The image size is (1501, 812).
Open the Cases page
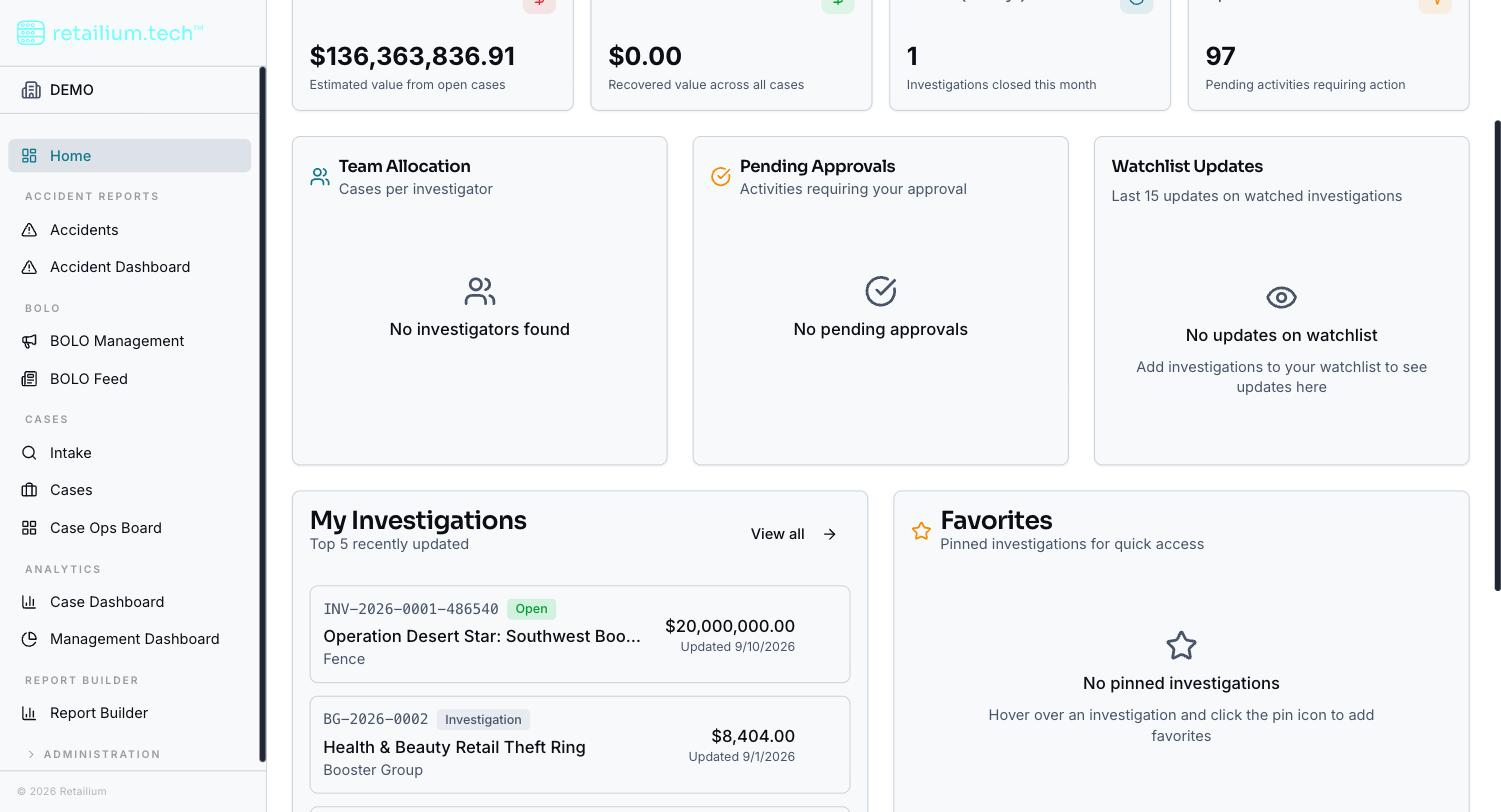[130, 490]
